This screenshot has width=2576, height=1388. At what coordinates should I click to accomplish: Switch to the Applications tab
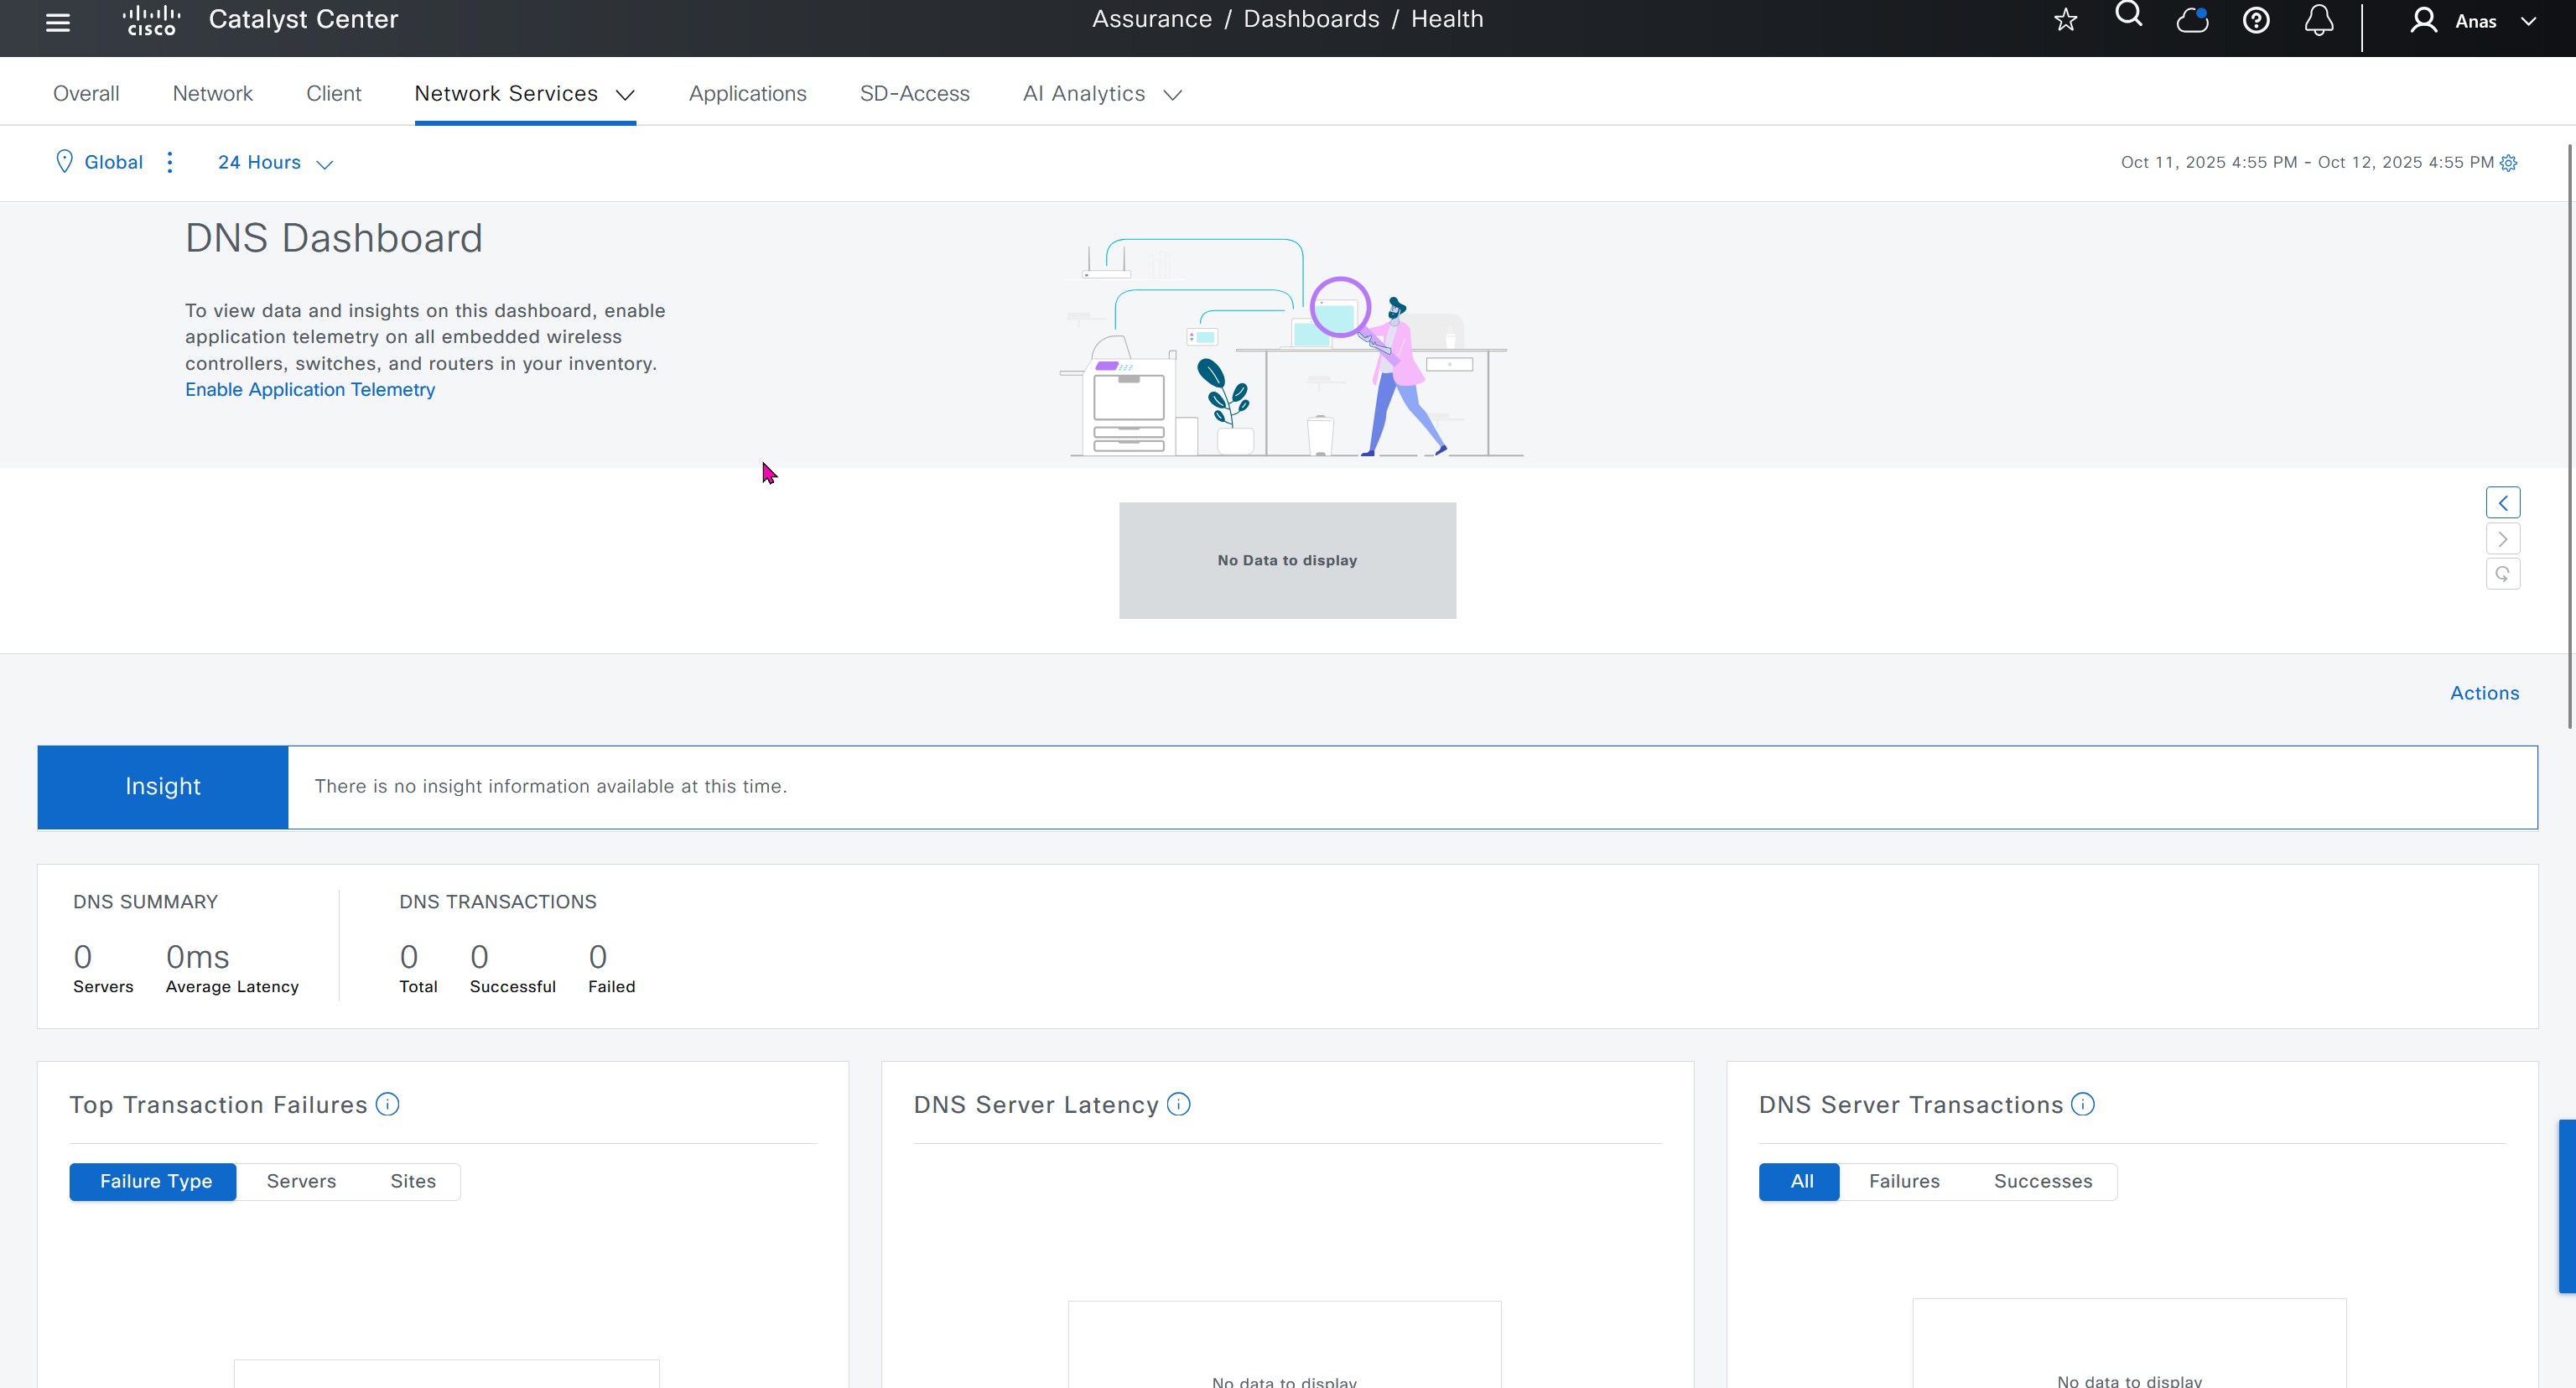click(x=747, y=94)
